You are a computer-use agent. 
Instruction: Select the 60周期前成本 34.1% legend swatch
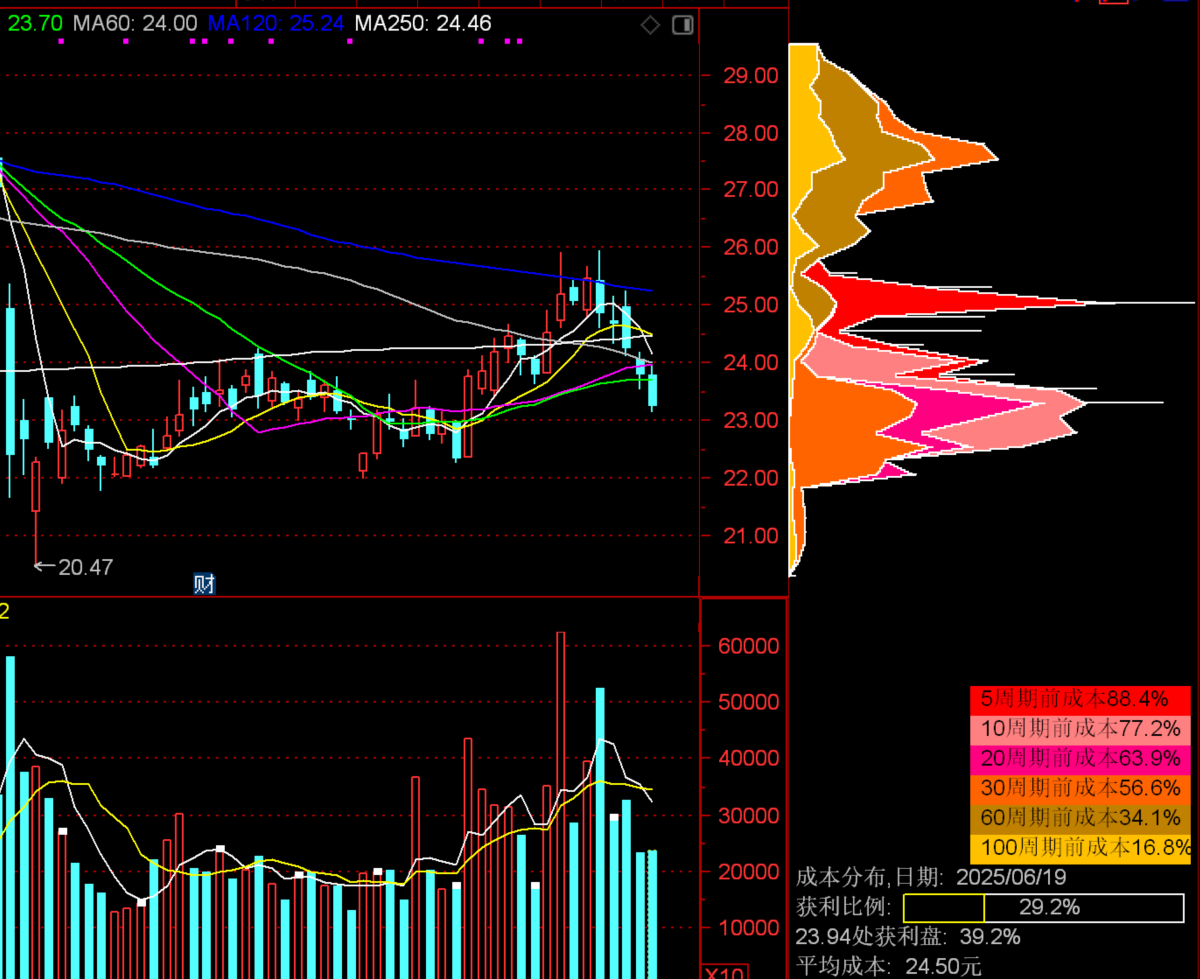1081,818
